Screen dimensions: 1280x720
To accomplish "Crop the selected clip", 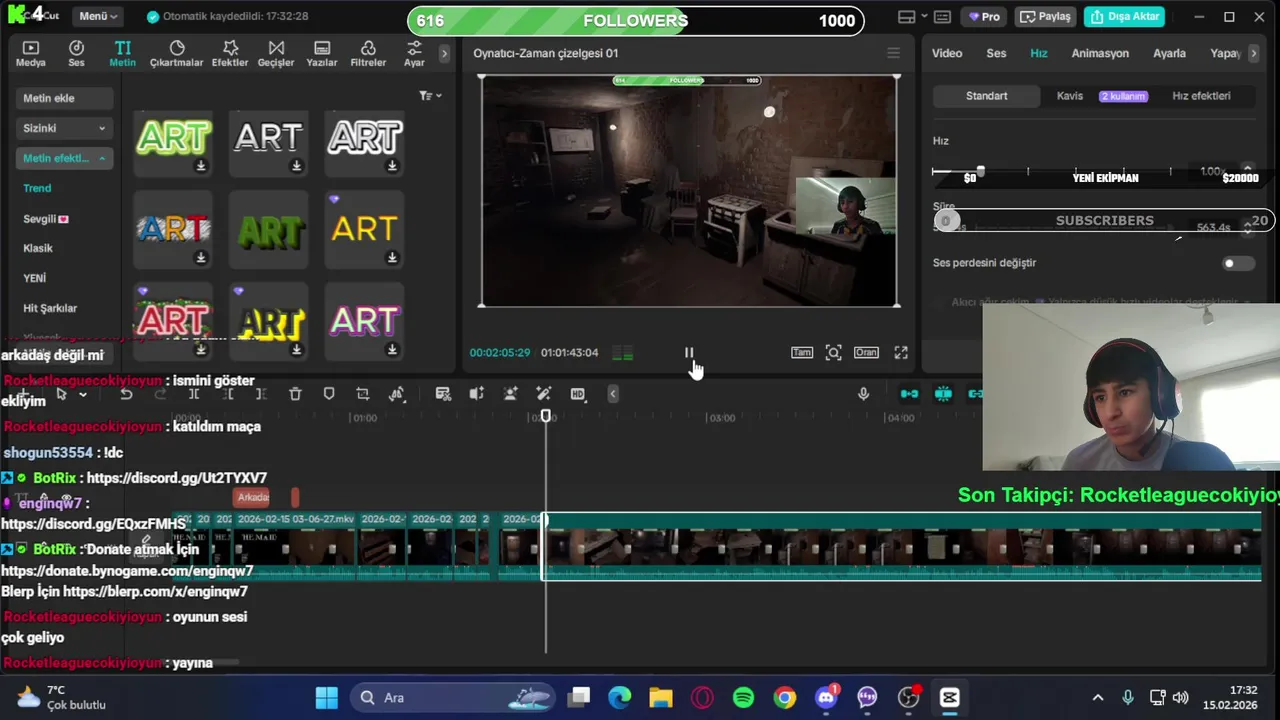I will 363,394.
